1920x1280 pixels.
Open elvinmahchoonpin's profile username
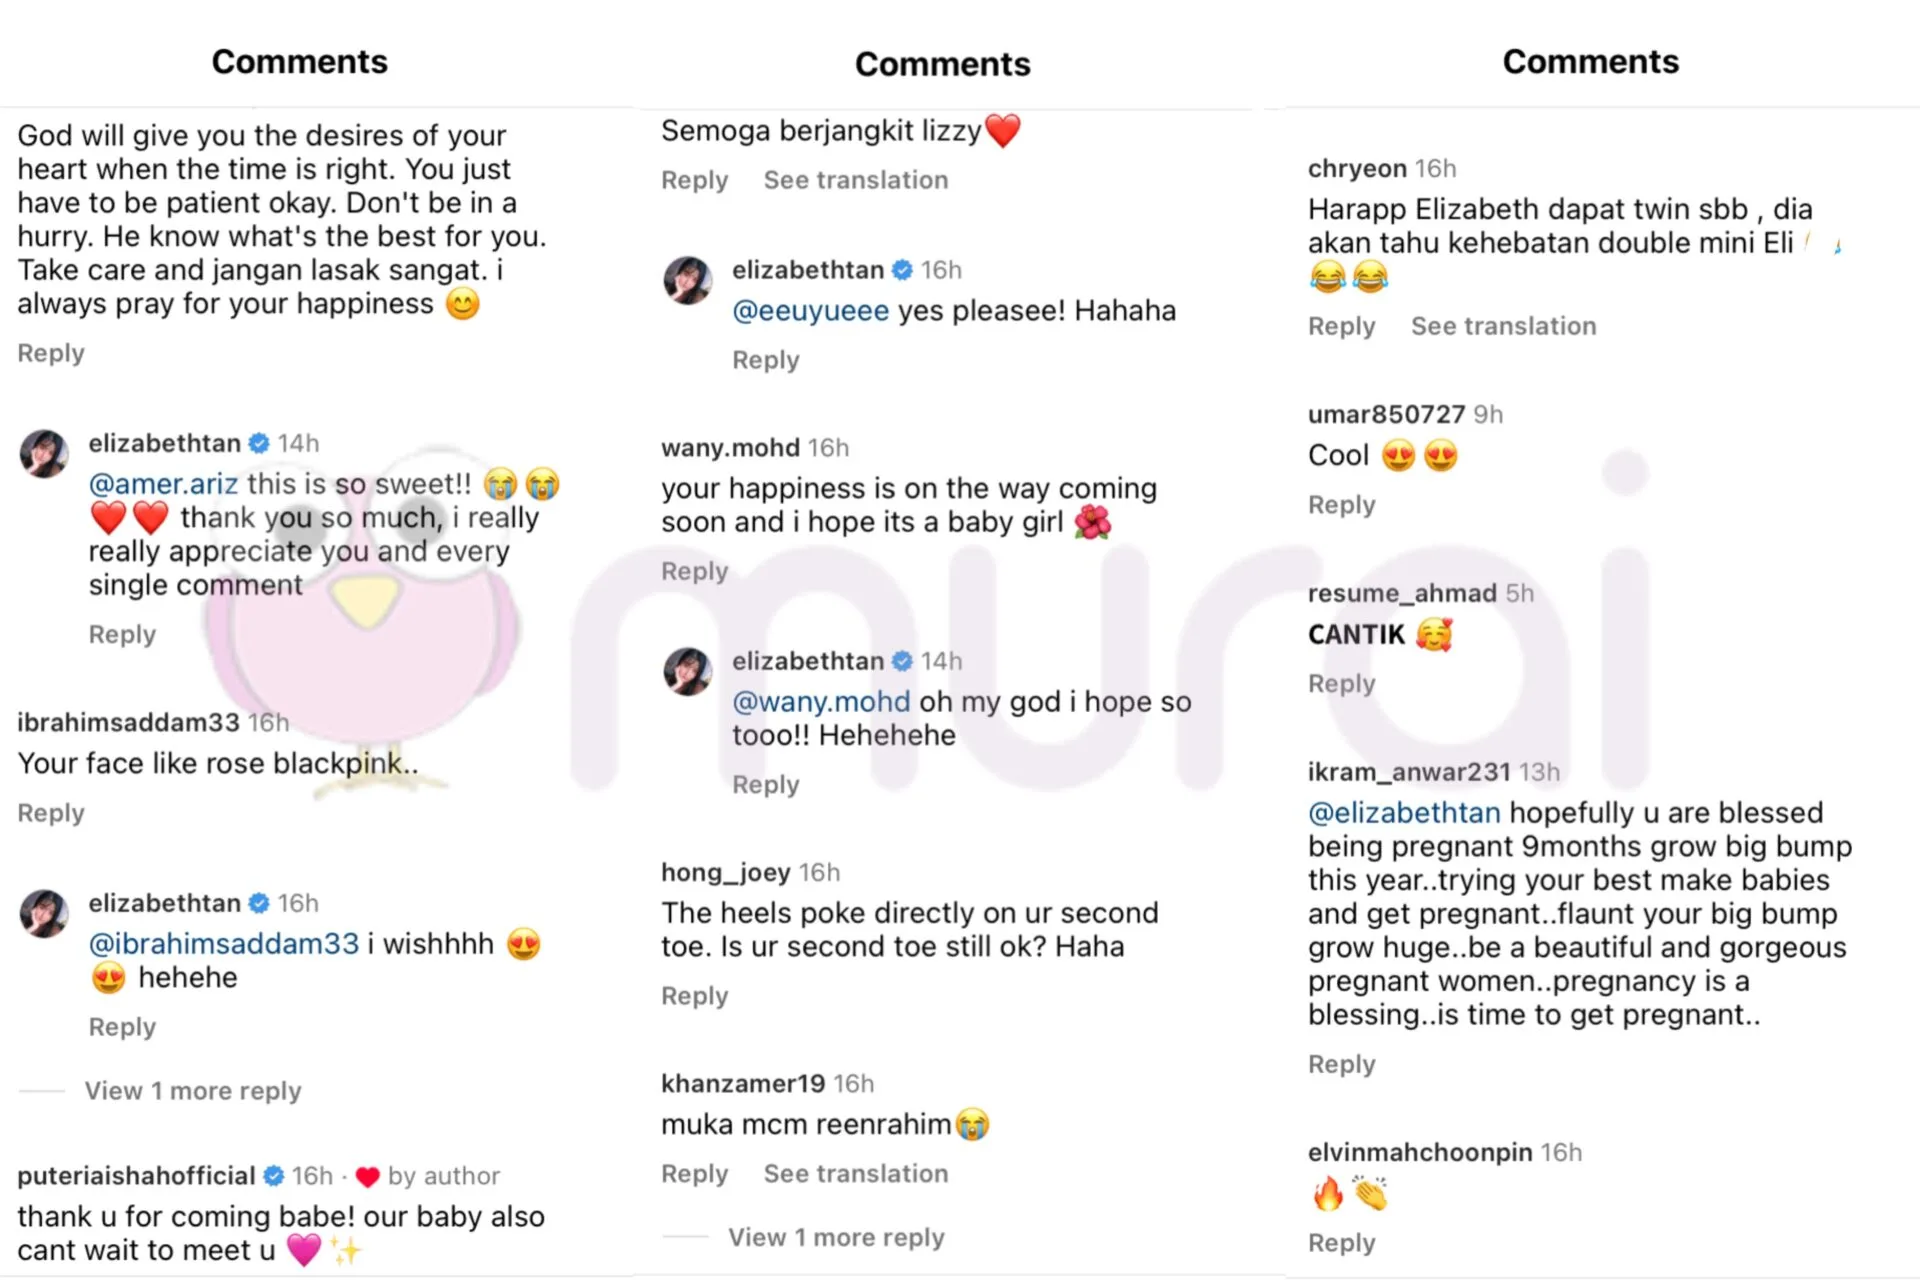pos(1419,1153)
